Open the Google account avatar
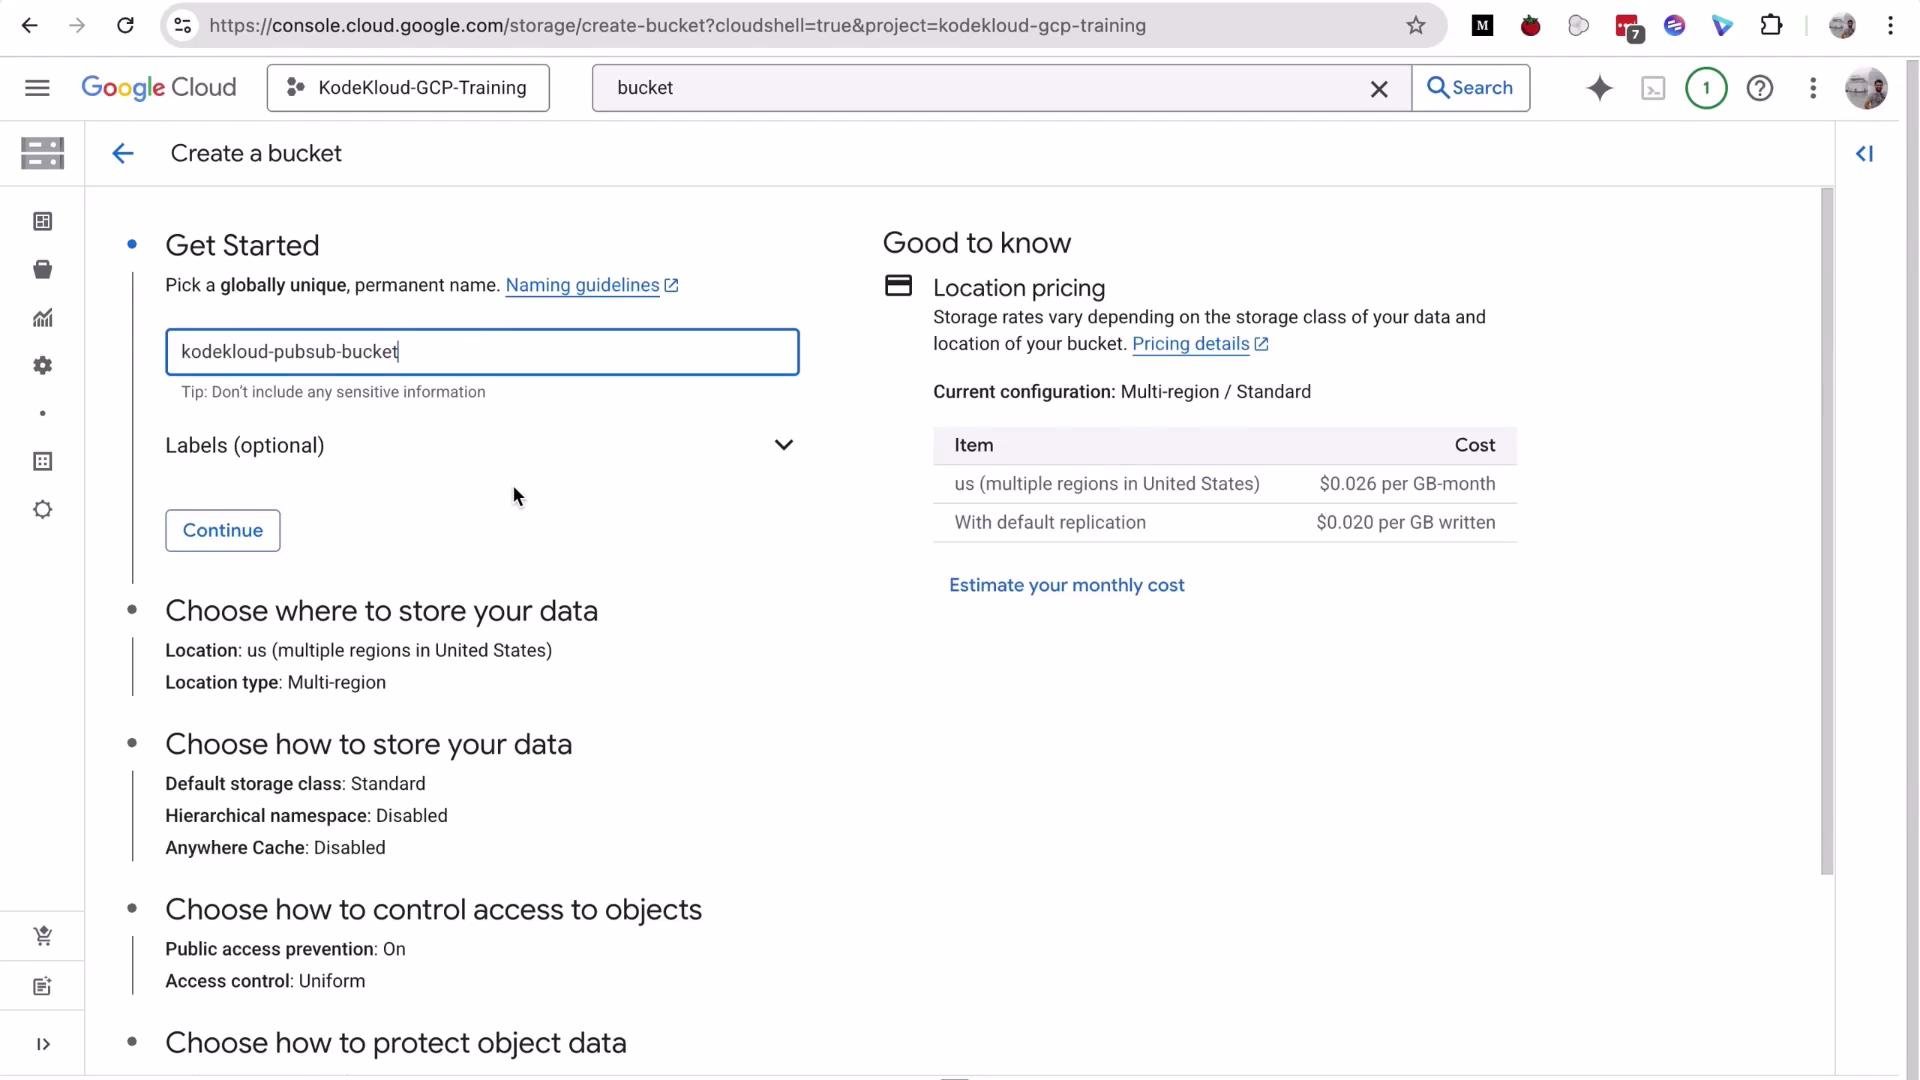Screen dimensions: 1920x1080 [1866, 89]
